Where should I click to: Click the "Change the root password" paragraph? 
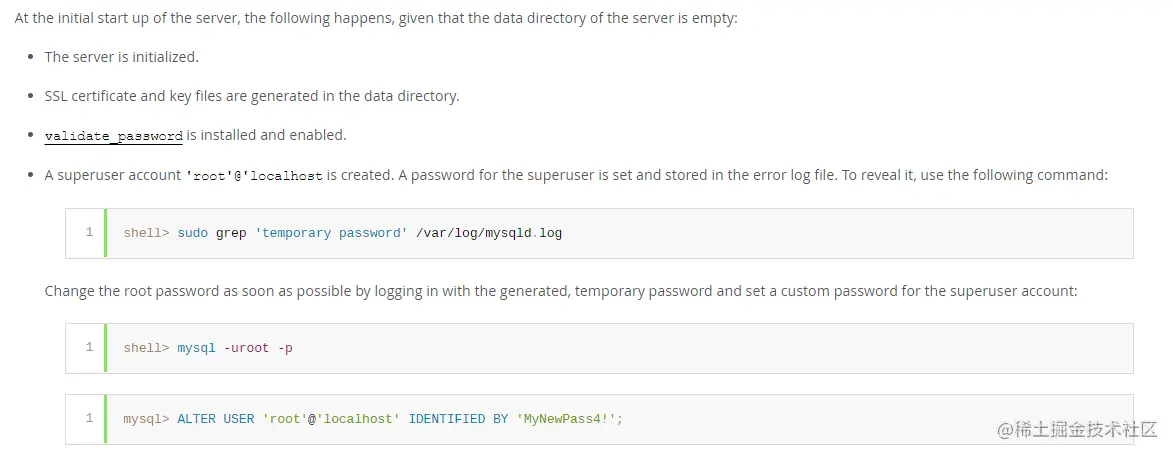tap(560, 291)
